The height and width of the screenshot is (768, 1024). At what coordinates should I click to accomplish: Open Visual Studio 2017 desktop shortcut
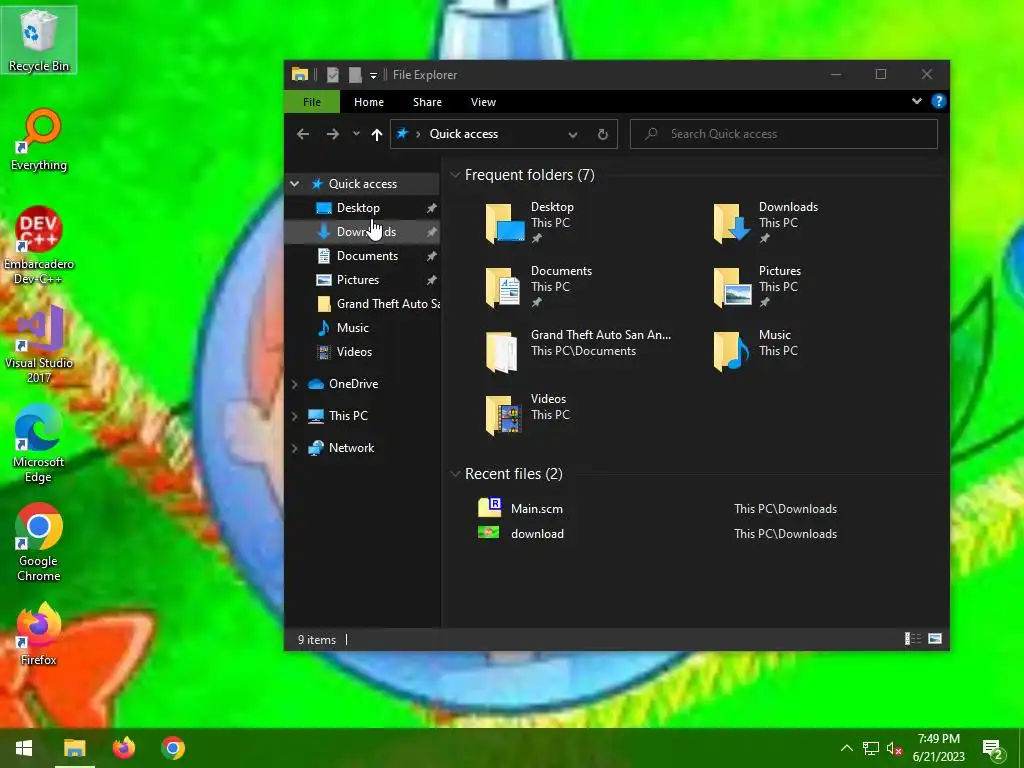39,345
